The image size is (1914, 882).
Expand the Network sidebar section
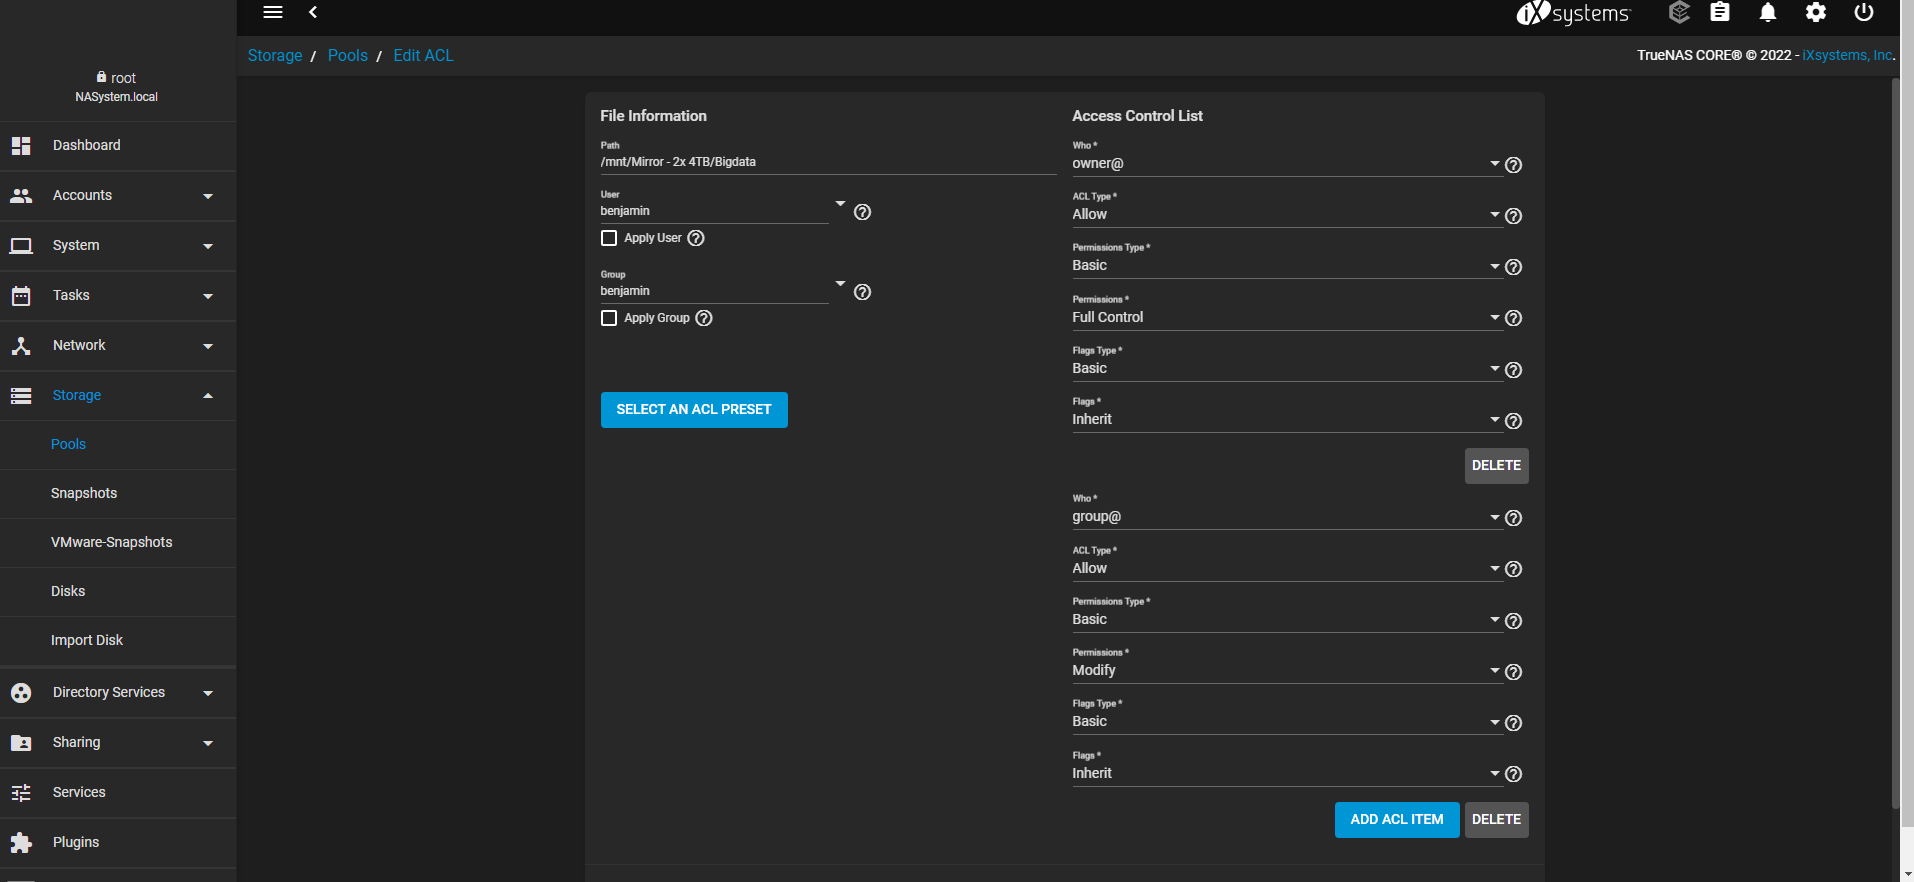point(118,346)
